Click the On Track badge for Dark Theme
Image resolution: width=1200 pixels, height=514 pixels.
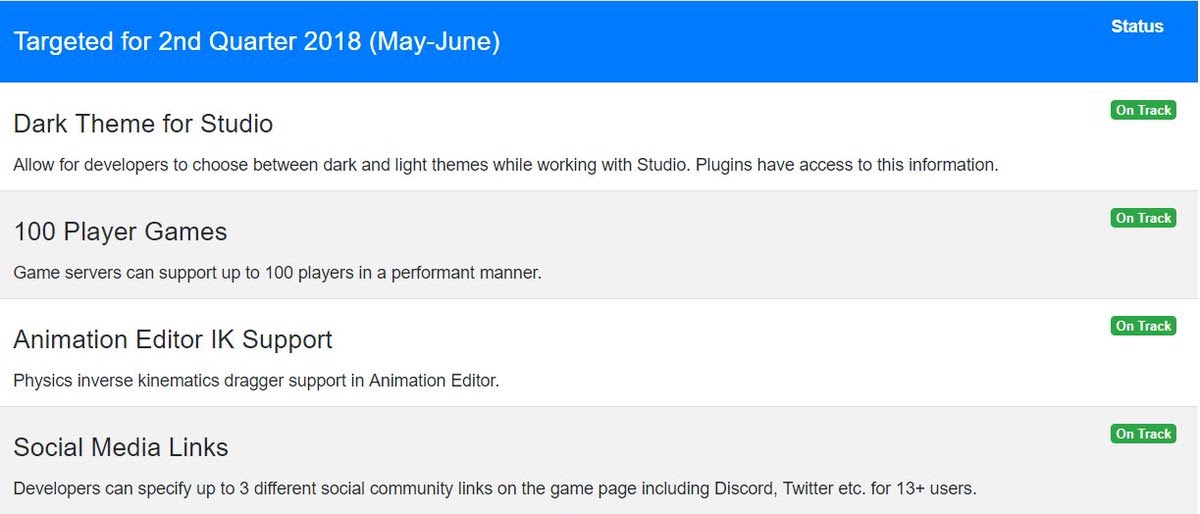click(1143, 110)
